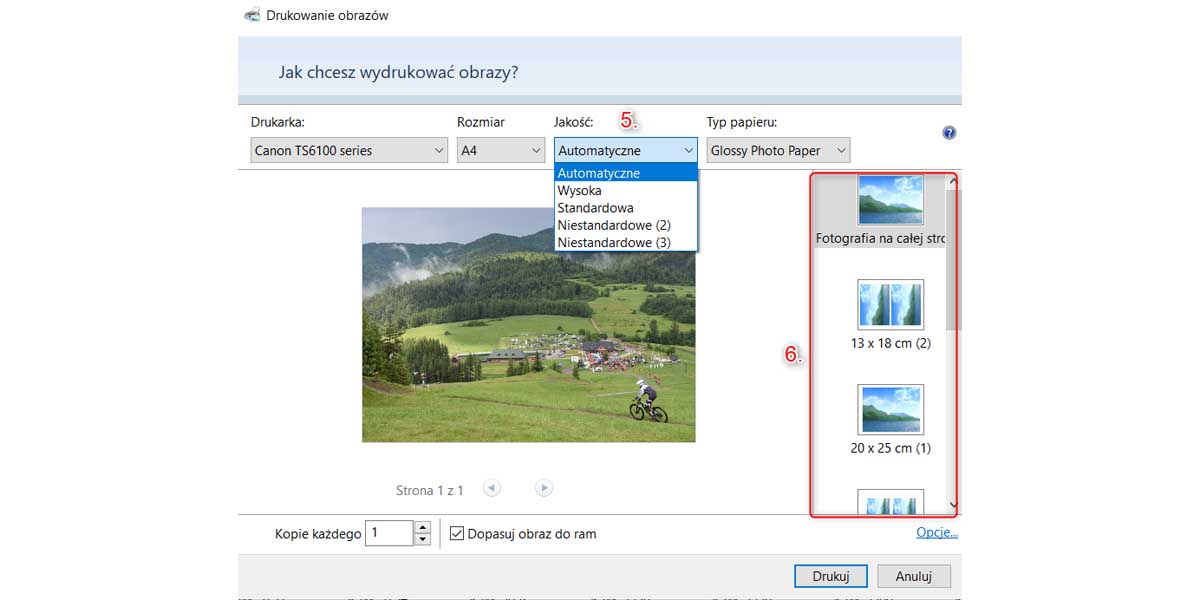The image size is (1200, 600).
Task: Open the Rozmiar paper size dropdown
Action: 499,151
